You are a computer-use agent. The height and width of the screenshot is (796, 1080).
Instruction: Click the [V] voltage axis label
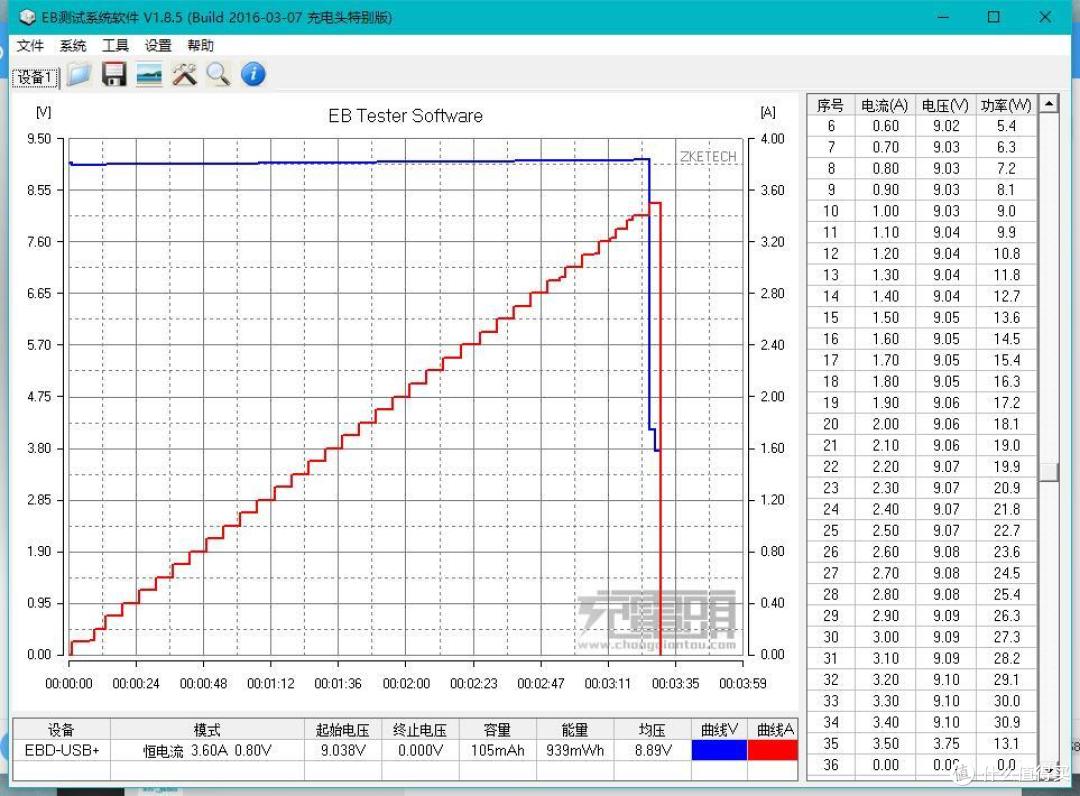pyautogui.click(x=43, y=112)
